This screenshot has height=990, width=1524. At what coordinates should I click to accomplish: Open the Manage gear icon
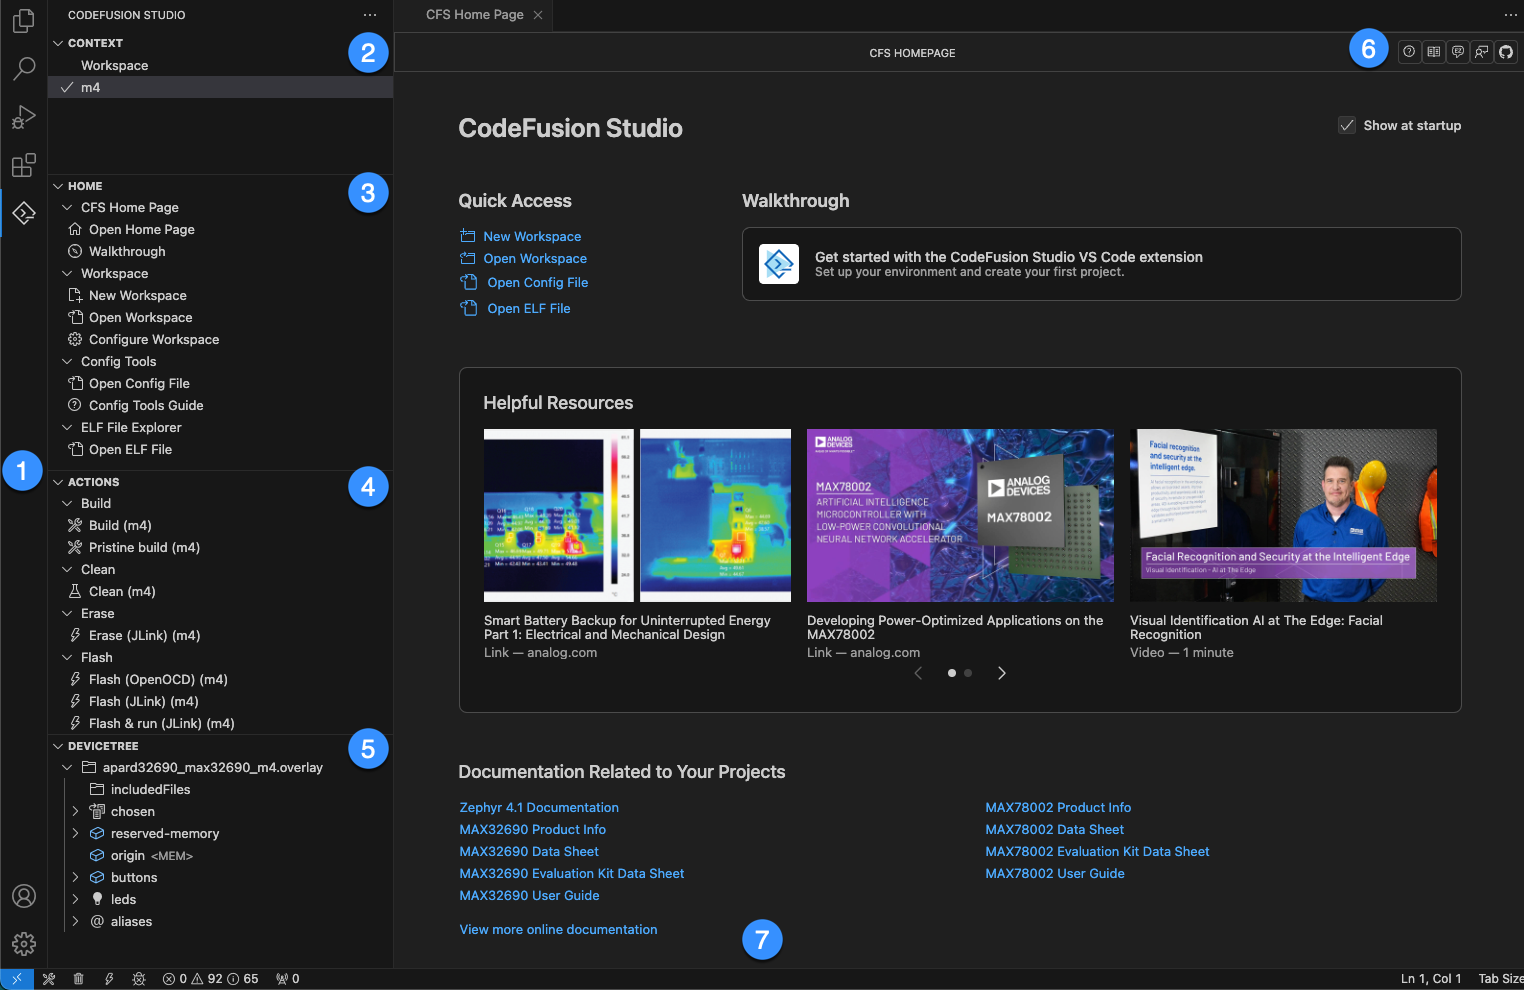[24, 943]
